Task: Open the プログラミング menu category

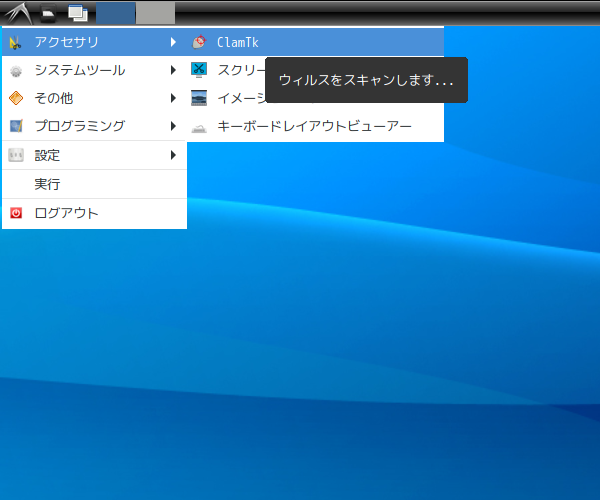Action: click(94, 126)
